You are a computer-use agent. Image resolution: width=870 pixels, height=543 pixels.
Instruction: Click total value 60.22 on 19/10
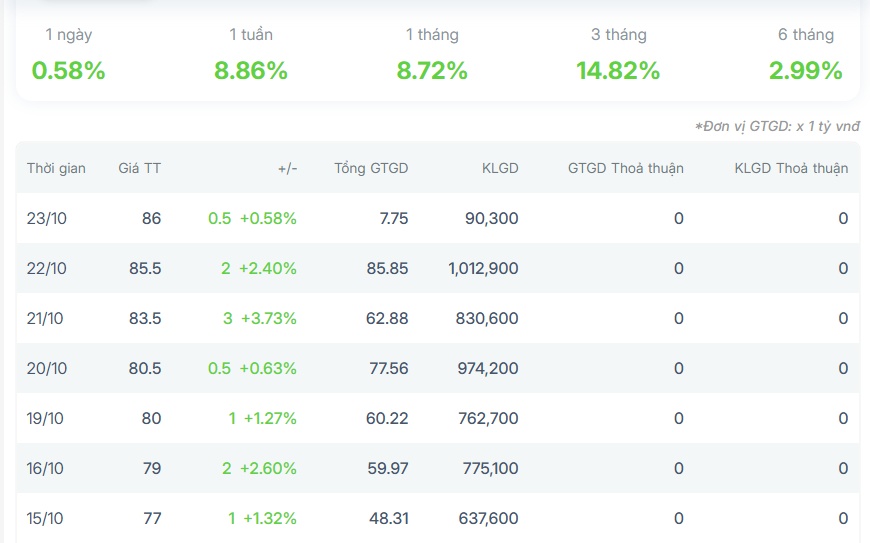point(387,418)
